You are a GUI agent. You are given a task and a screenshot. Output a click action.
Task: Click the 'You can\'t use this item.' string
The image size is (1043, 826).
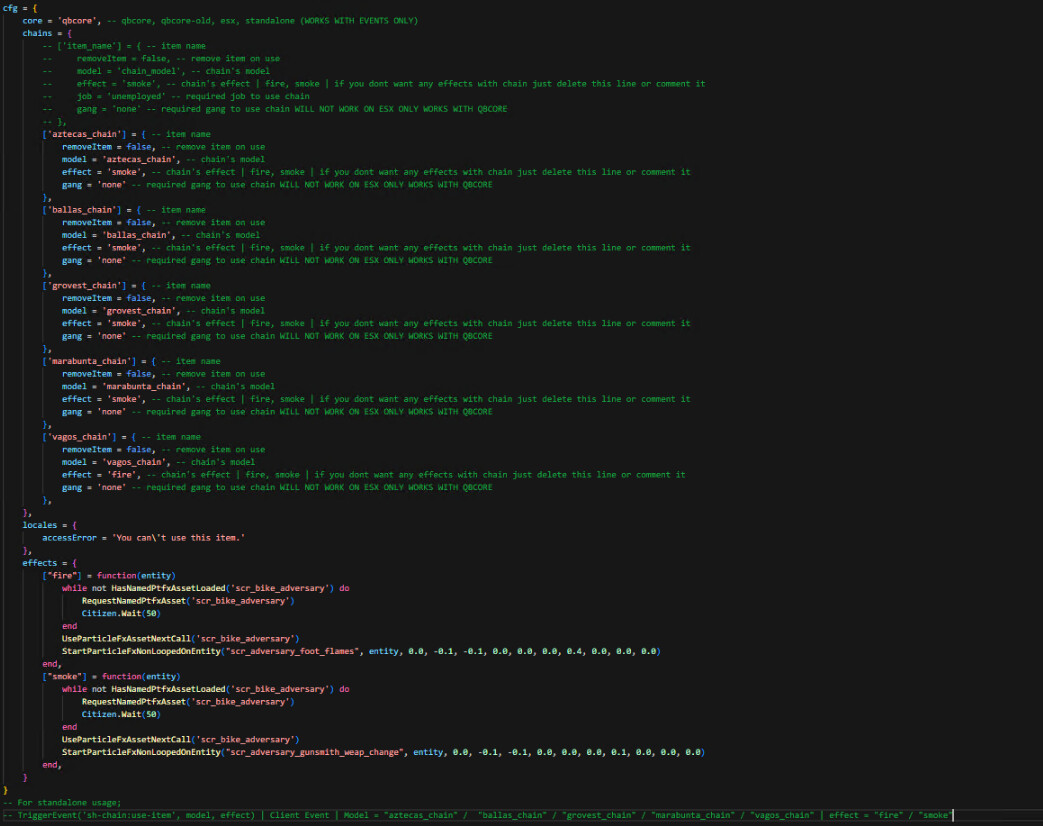click(178, 538)
